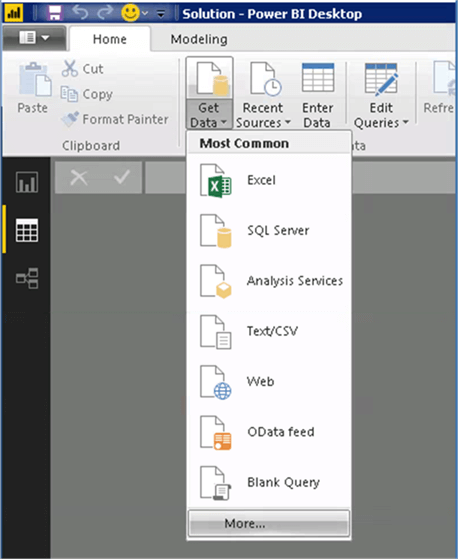Choose Text/CSV data source
This screenshot has width=458, height=559.
point(269,331)
